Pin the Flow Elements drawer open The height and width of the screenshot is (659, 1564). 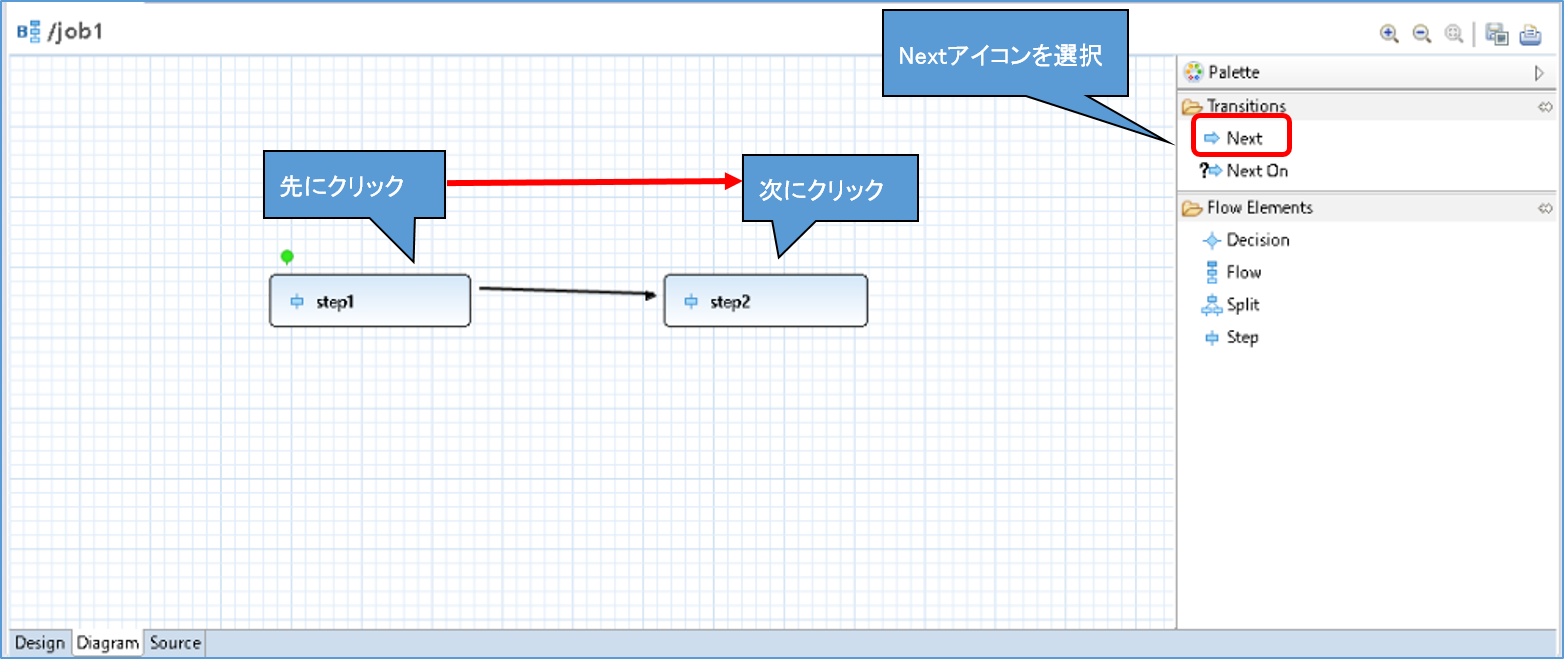[1544, 208]
